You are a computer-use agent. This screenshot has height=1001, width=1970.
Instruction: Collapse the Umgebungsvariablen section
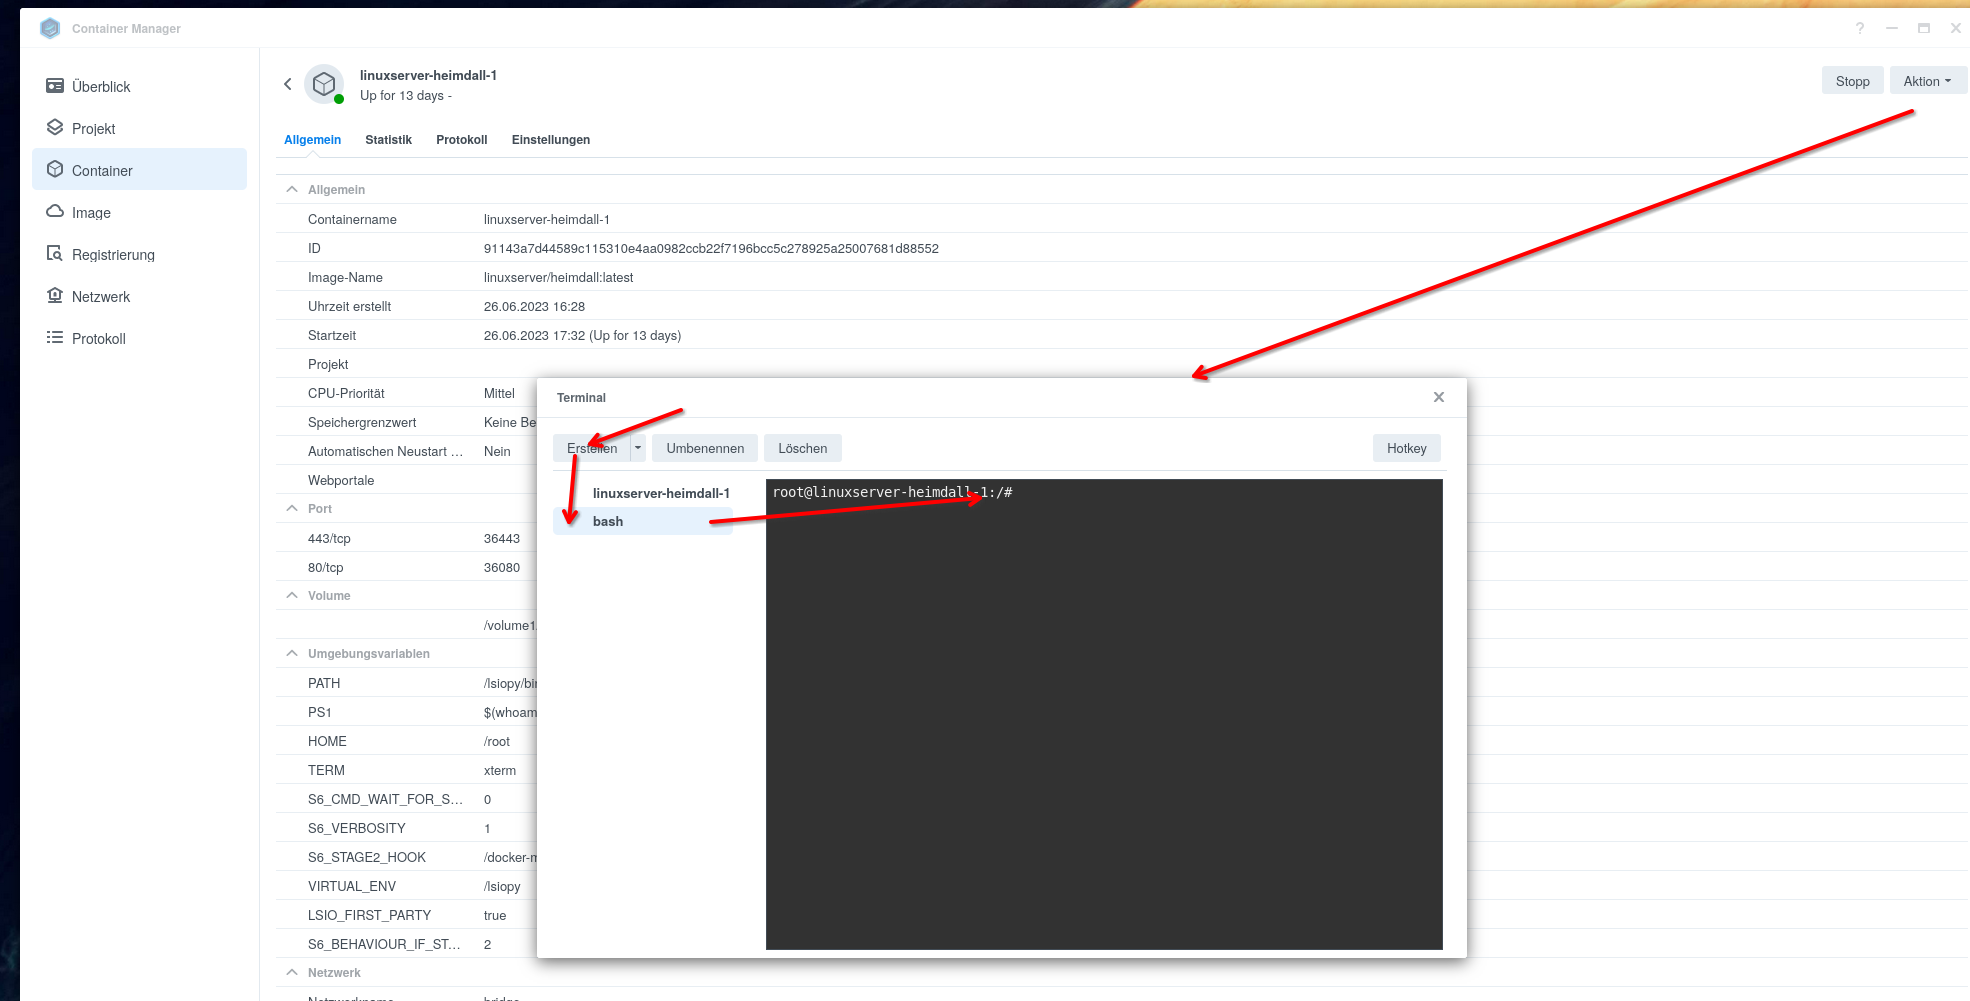pos(292,653)
